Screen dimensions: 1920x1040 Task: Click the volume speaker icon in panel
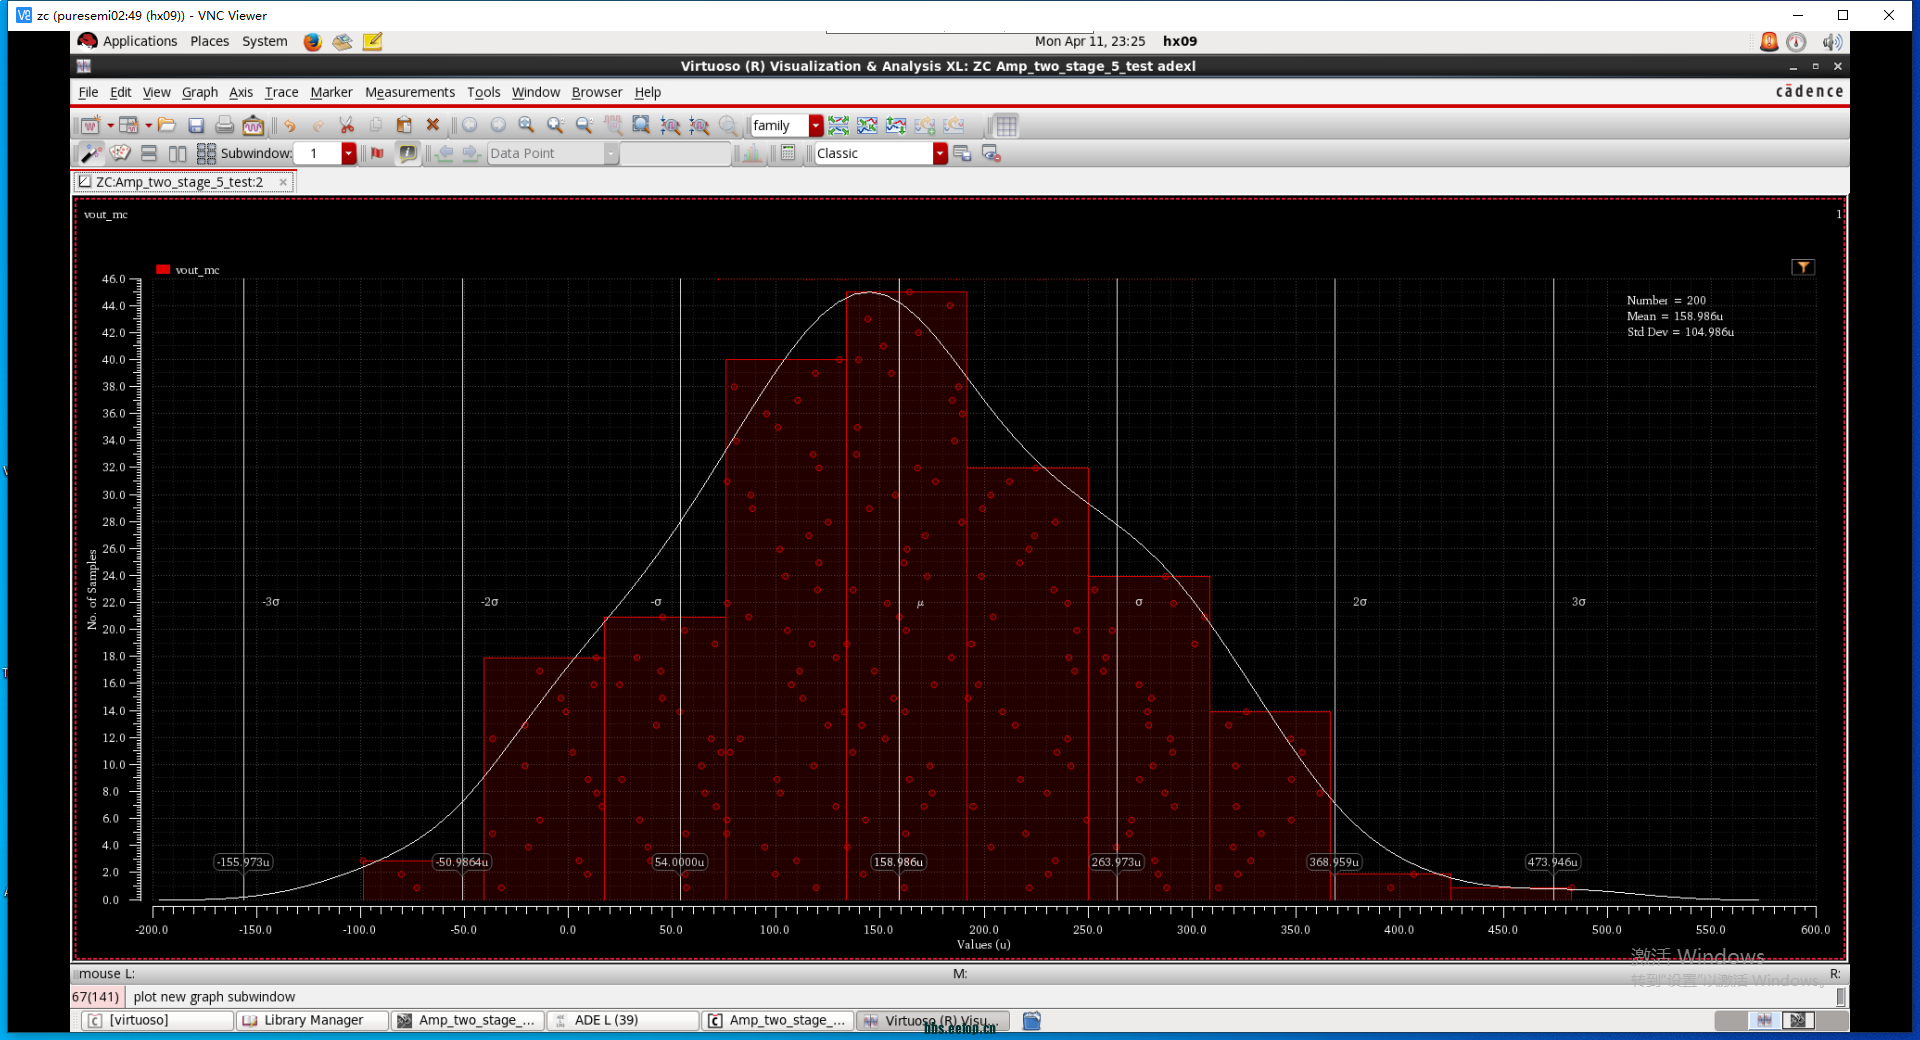(x=1831, y=41)
